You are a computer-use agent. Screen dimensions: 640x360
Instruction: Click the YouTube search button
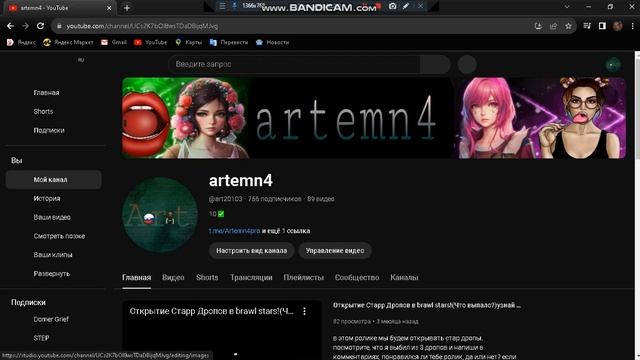tap(435, 64)
